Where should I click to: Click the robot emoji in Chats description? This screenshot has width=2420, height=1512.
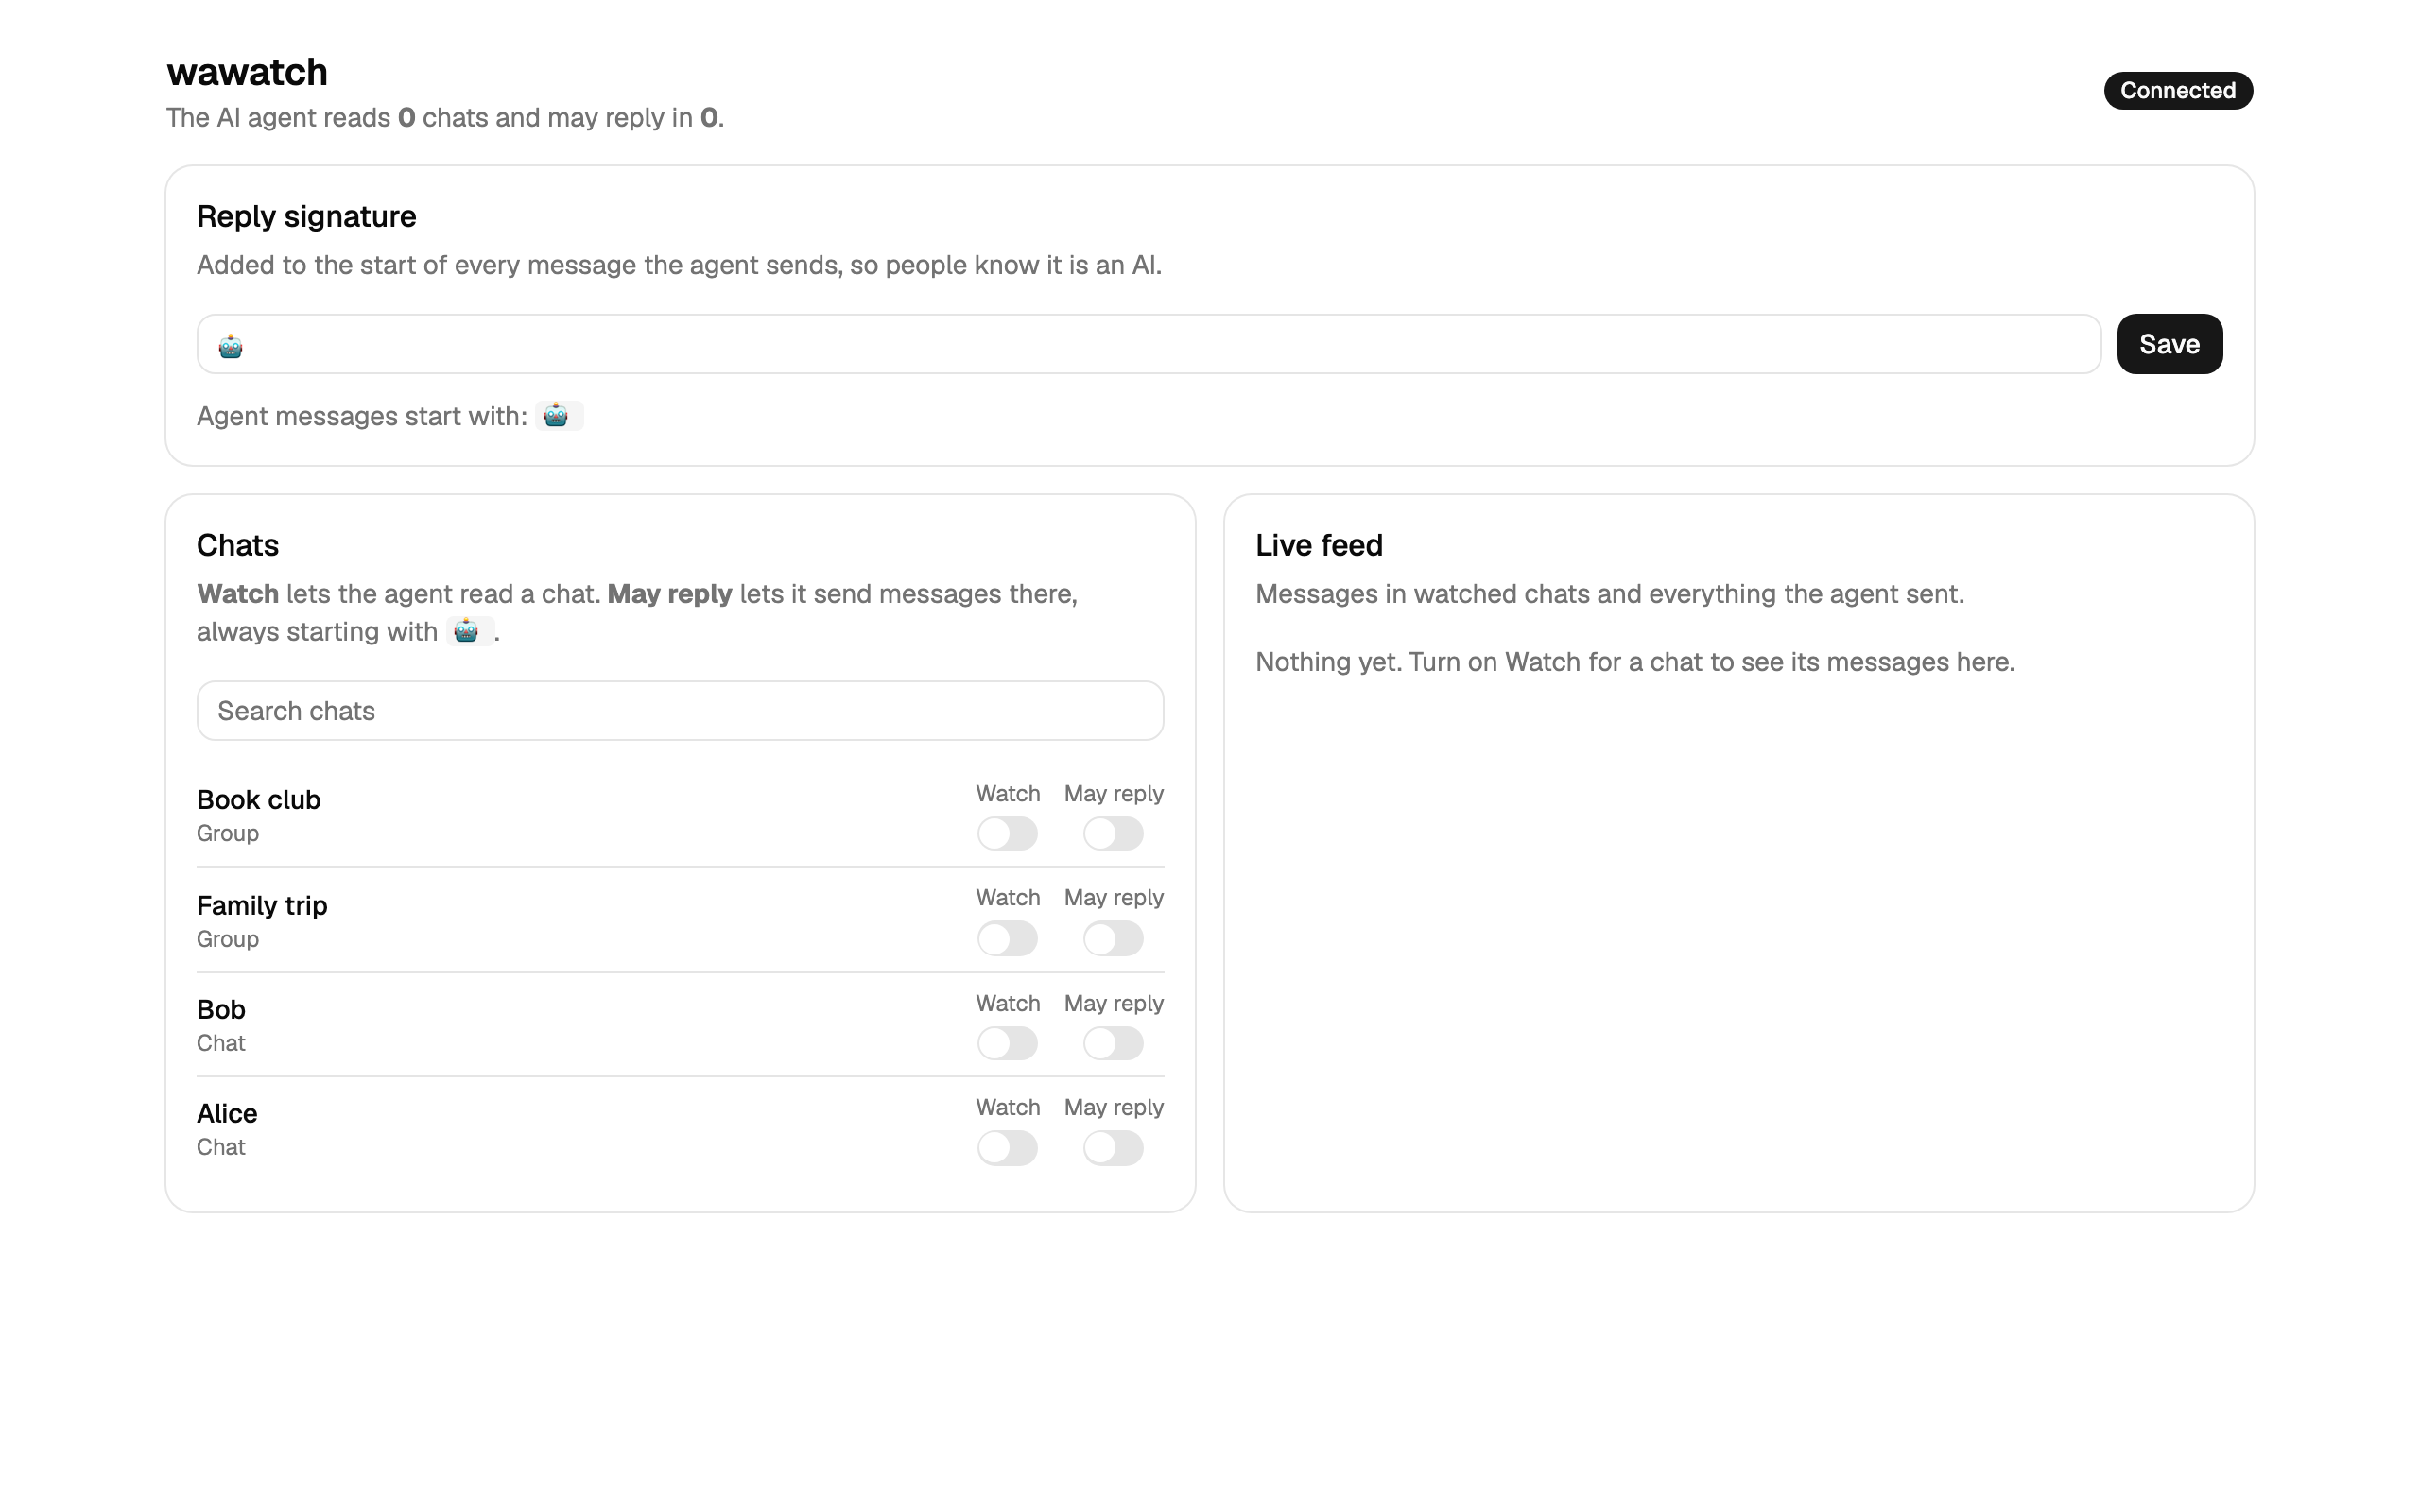pyautogui.click(x=469, y=632)
